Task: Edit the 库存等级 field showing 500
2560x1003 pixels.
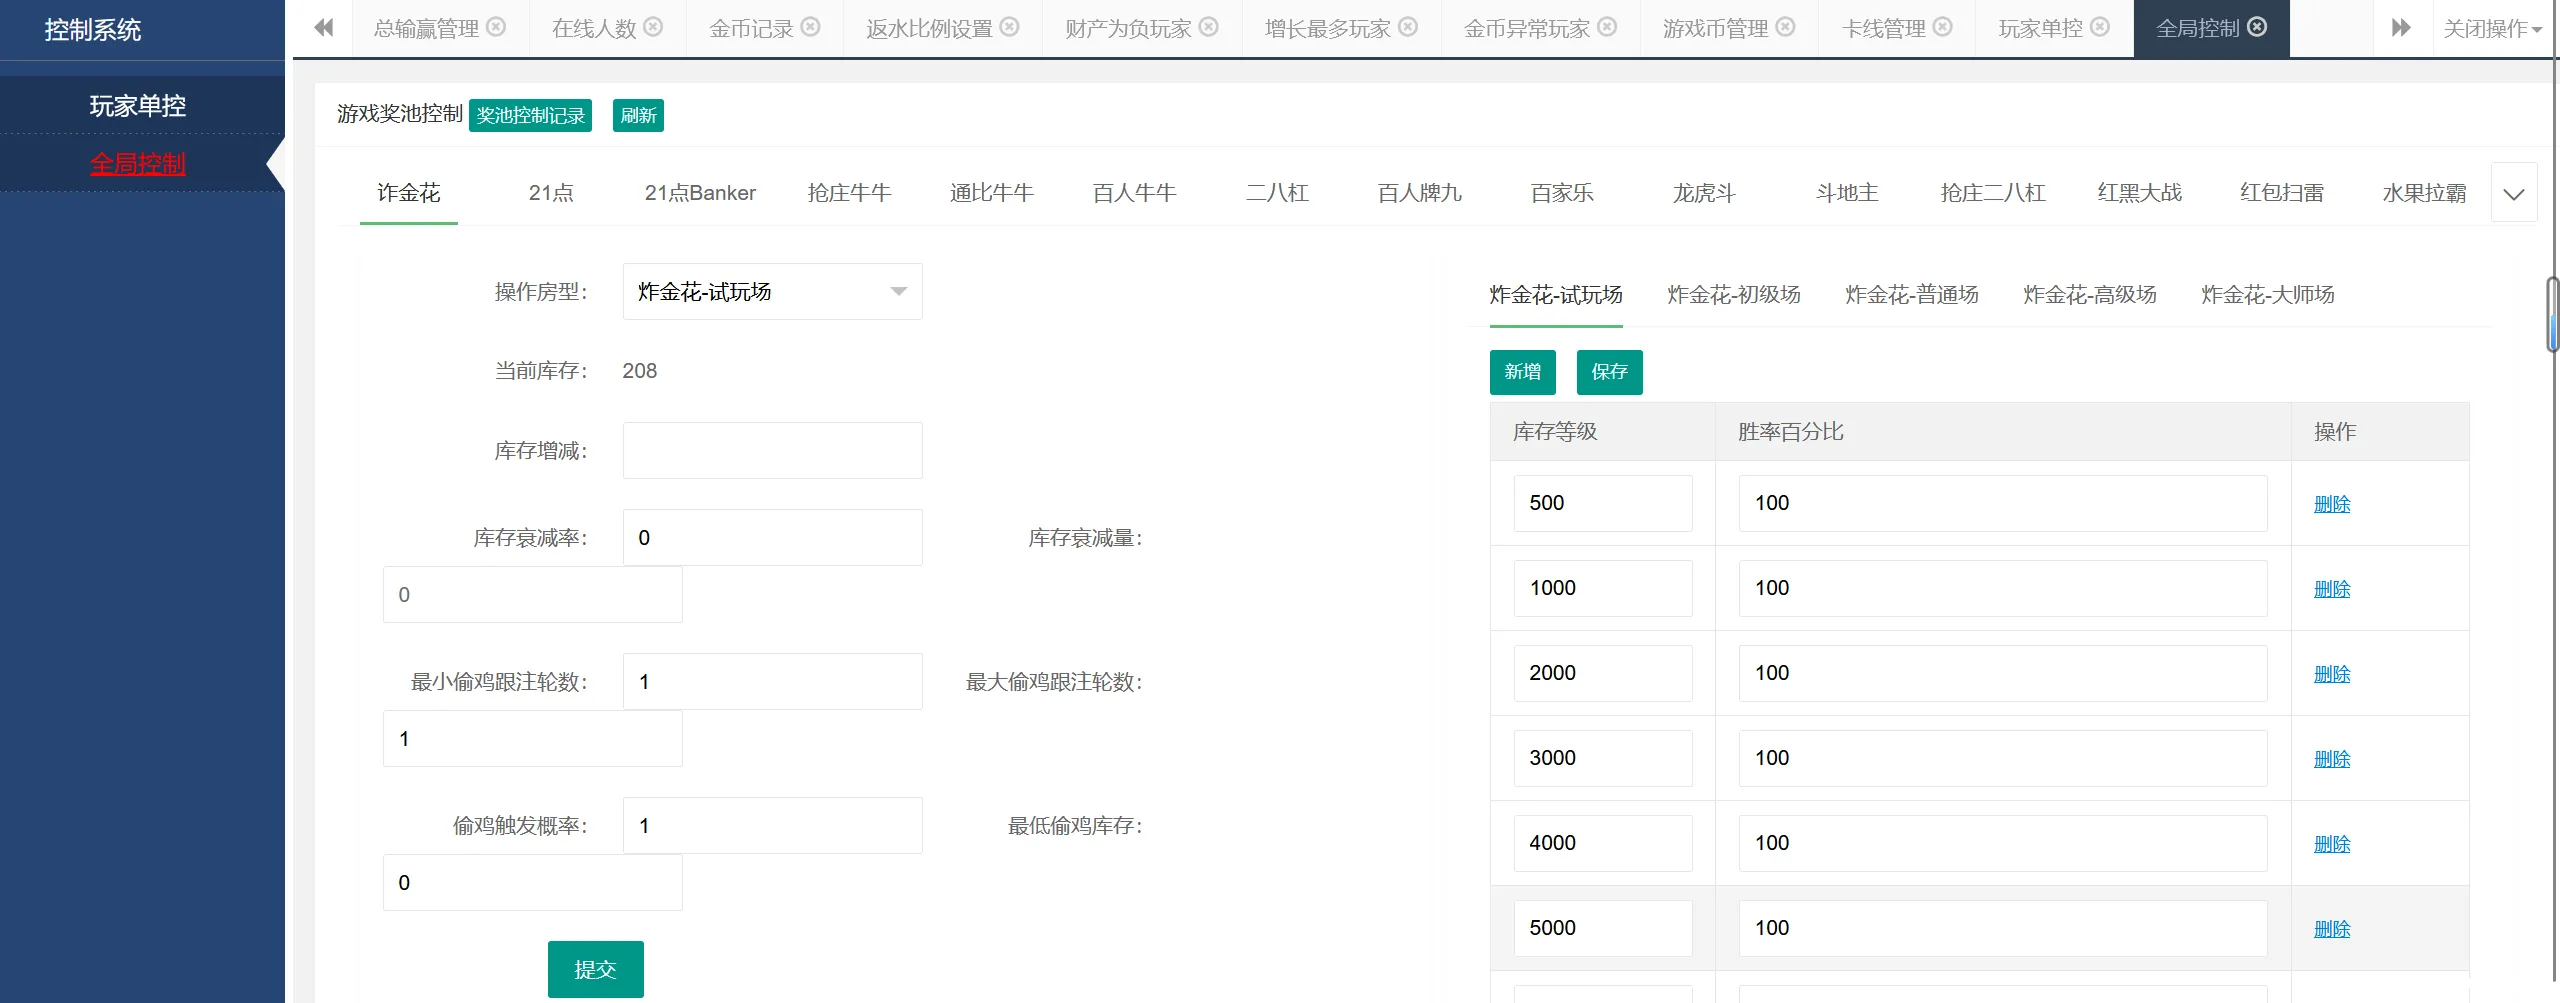Action: (1603, 504)
